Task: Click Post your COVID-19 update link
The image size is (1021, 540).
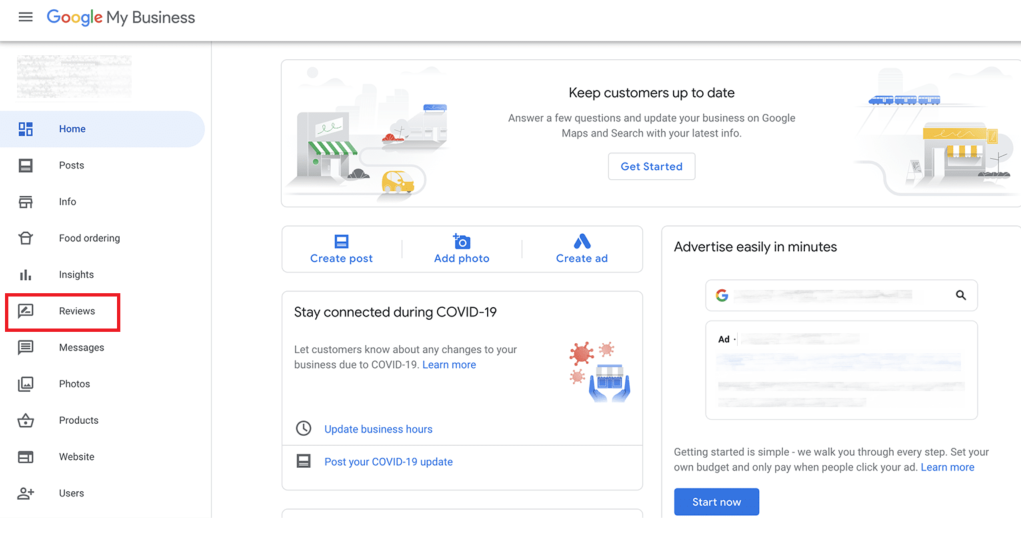Action: [388, 462]
